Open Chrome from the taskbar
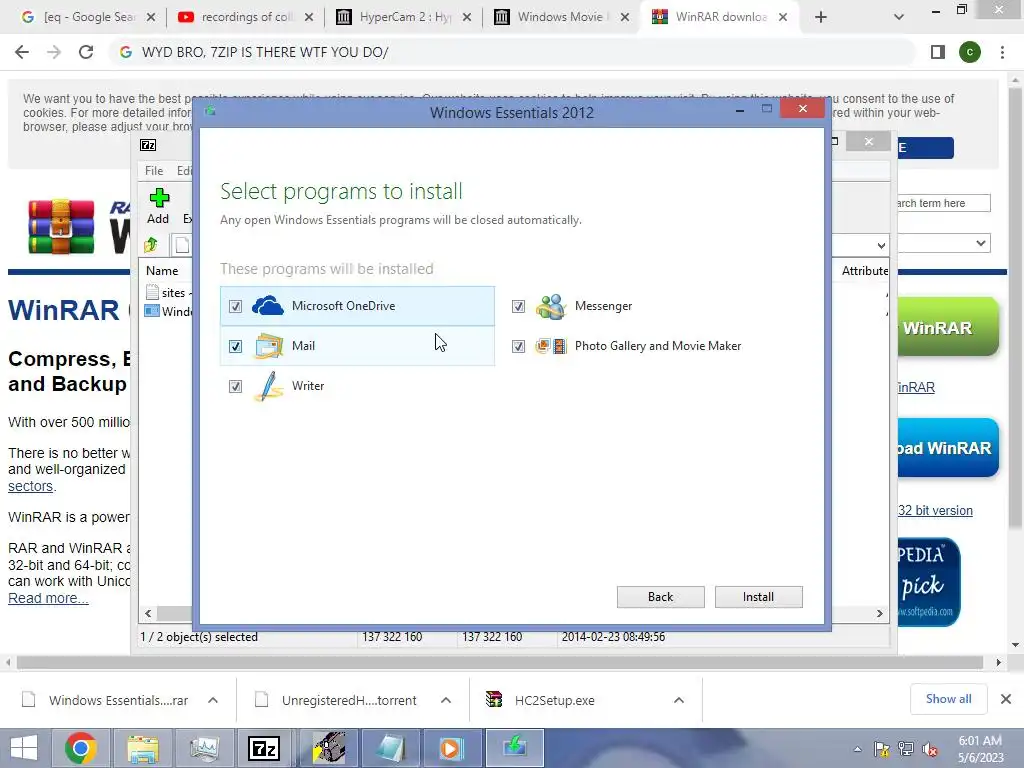Viewport: 1024px width, 768px height. pos(81,748)
